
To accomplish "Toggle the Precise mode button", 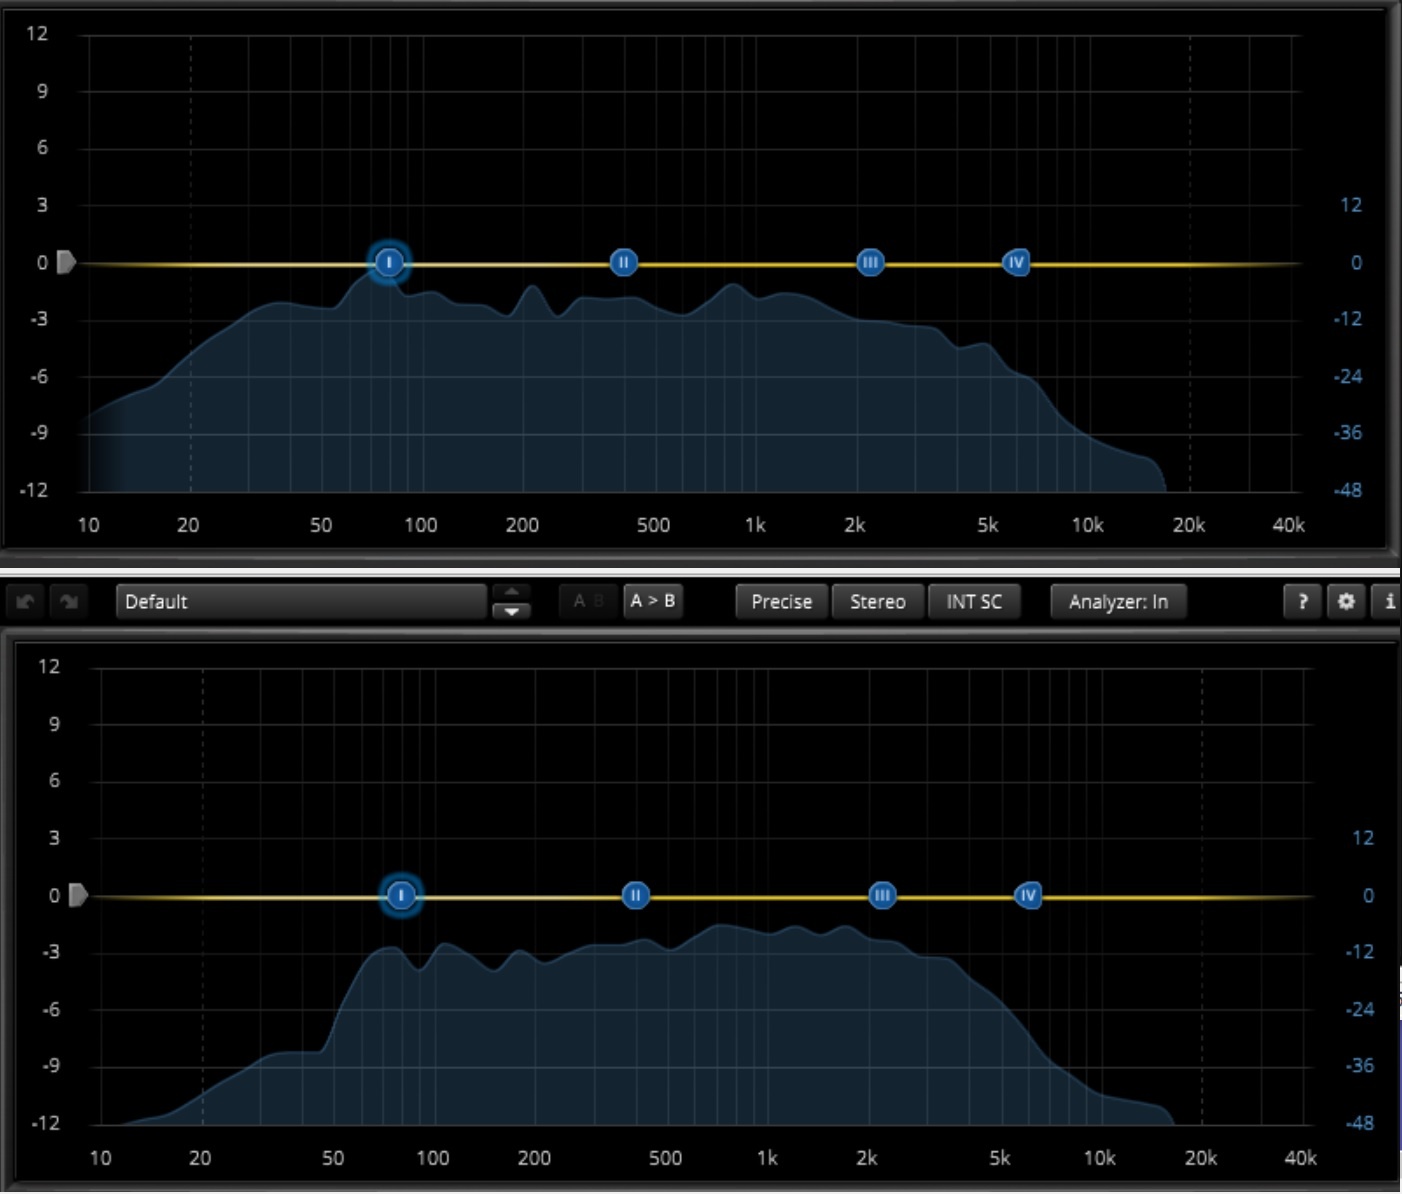I will coord(781,601).
